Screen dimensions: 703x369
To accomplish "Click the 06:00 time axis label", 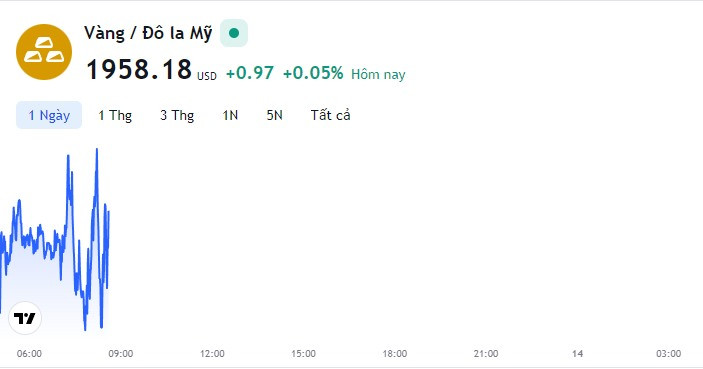I will [x=29, y=354].
